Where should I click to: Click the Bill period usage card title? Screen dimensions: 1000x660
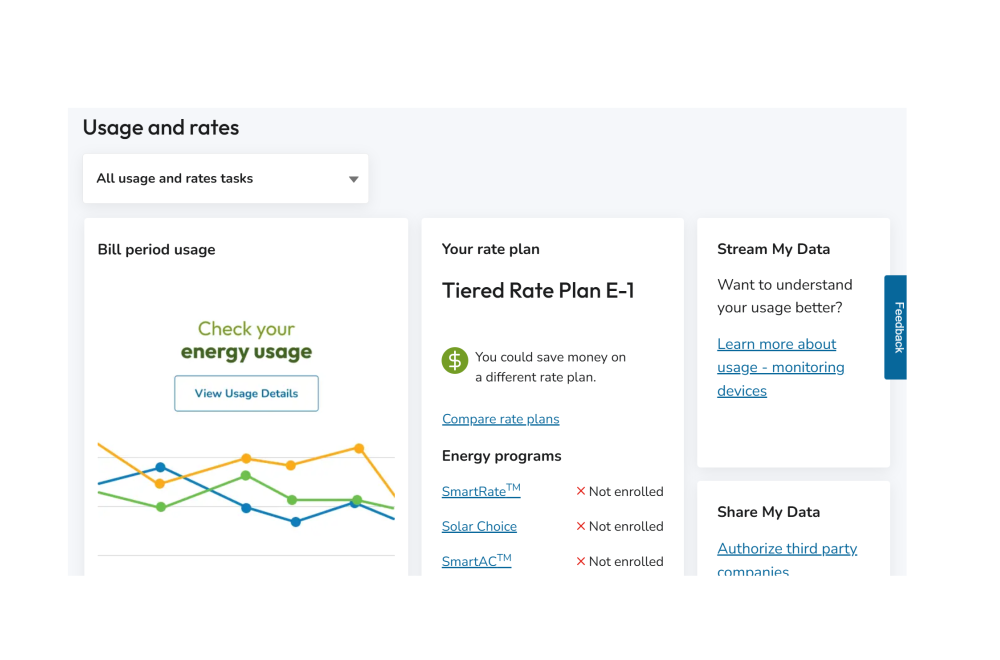156,249
